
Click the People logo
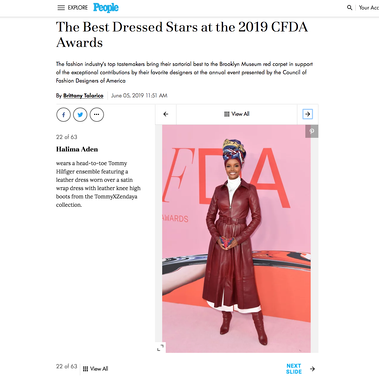pyautogui.click(x=106, y=7)
